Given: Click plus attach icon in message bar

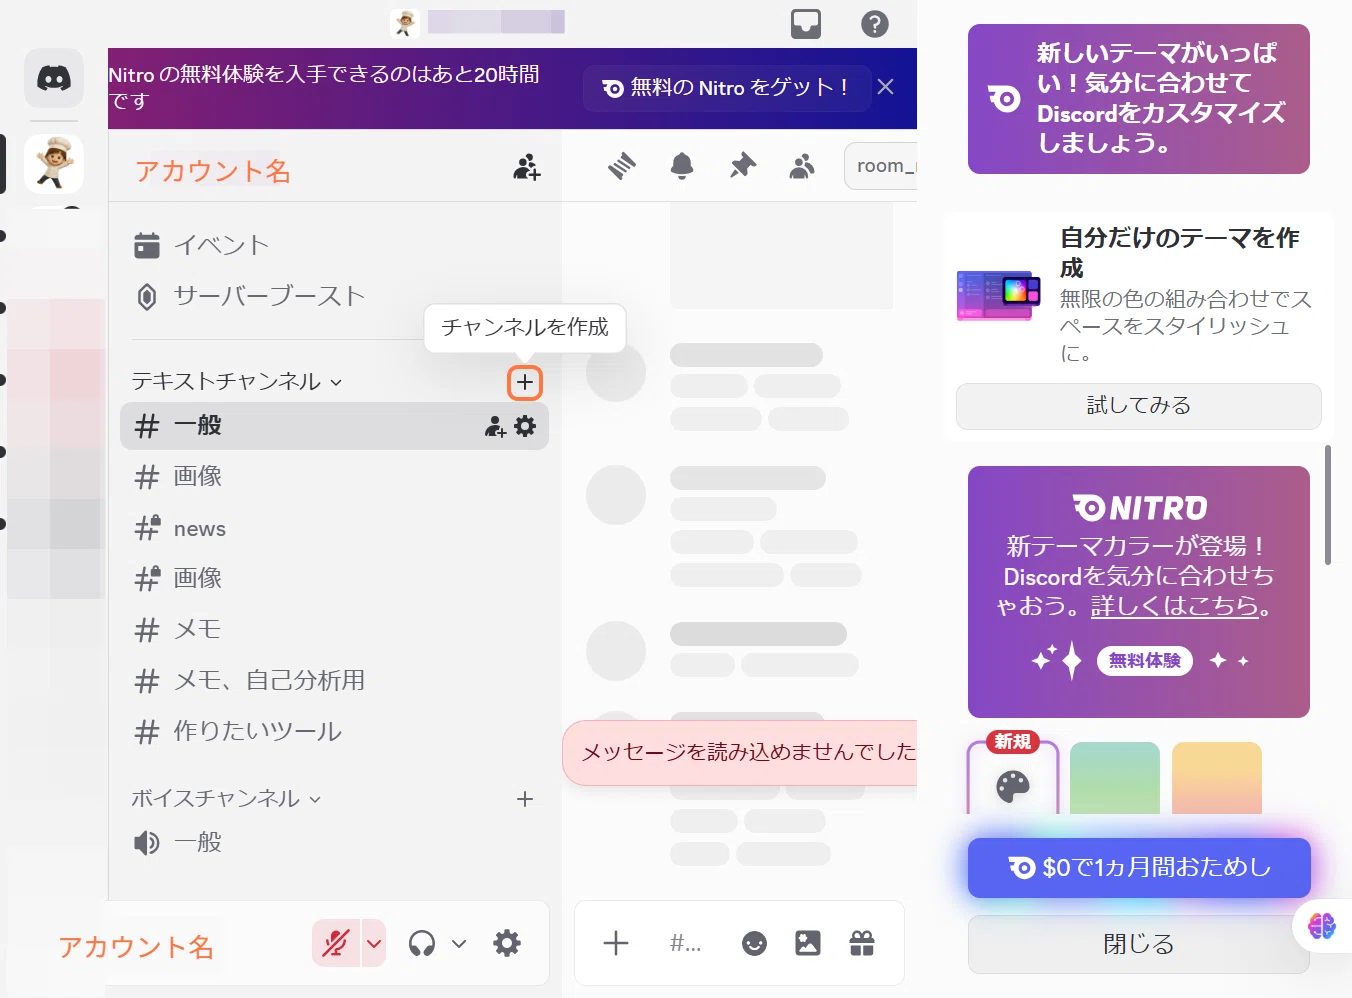Looking at the screenshot, I should [x=616, y=943].
